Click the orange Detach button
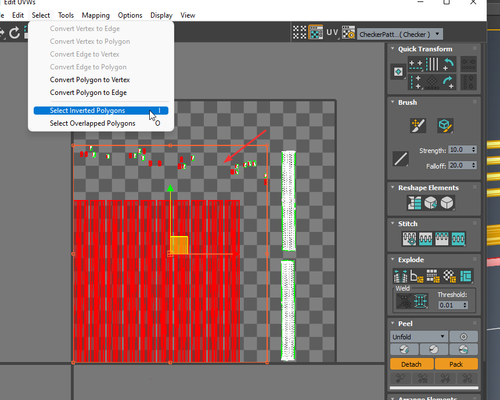This screenshot has height=400, width=500. [412, 364]
